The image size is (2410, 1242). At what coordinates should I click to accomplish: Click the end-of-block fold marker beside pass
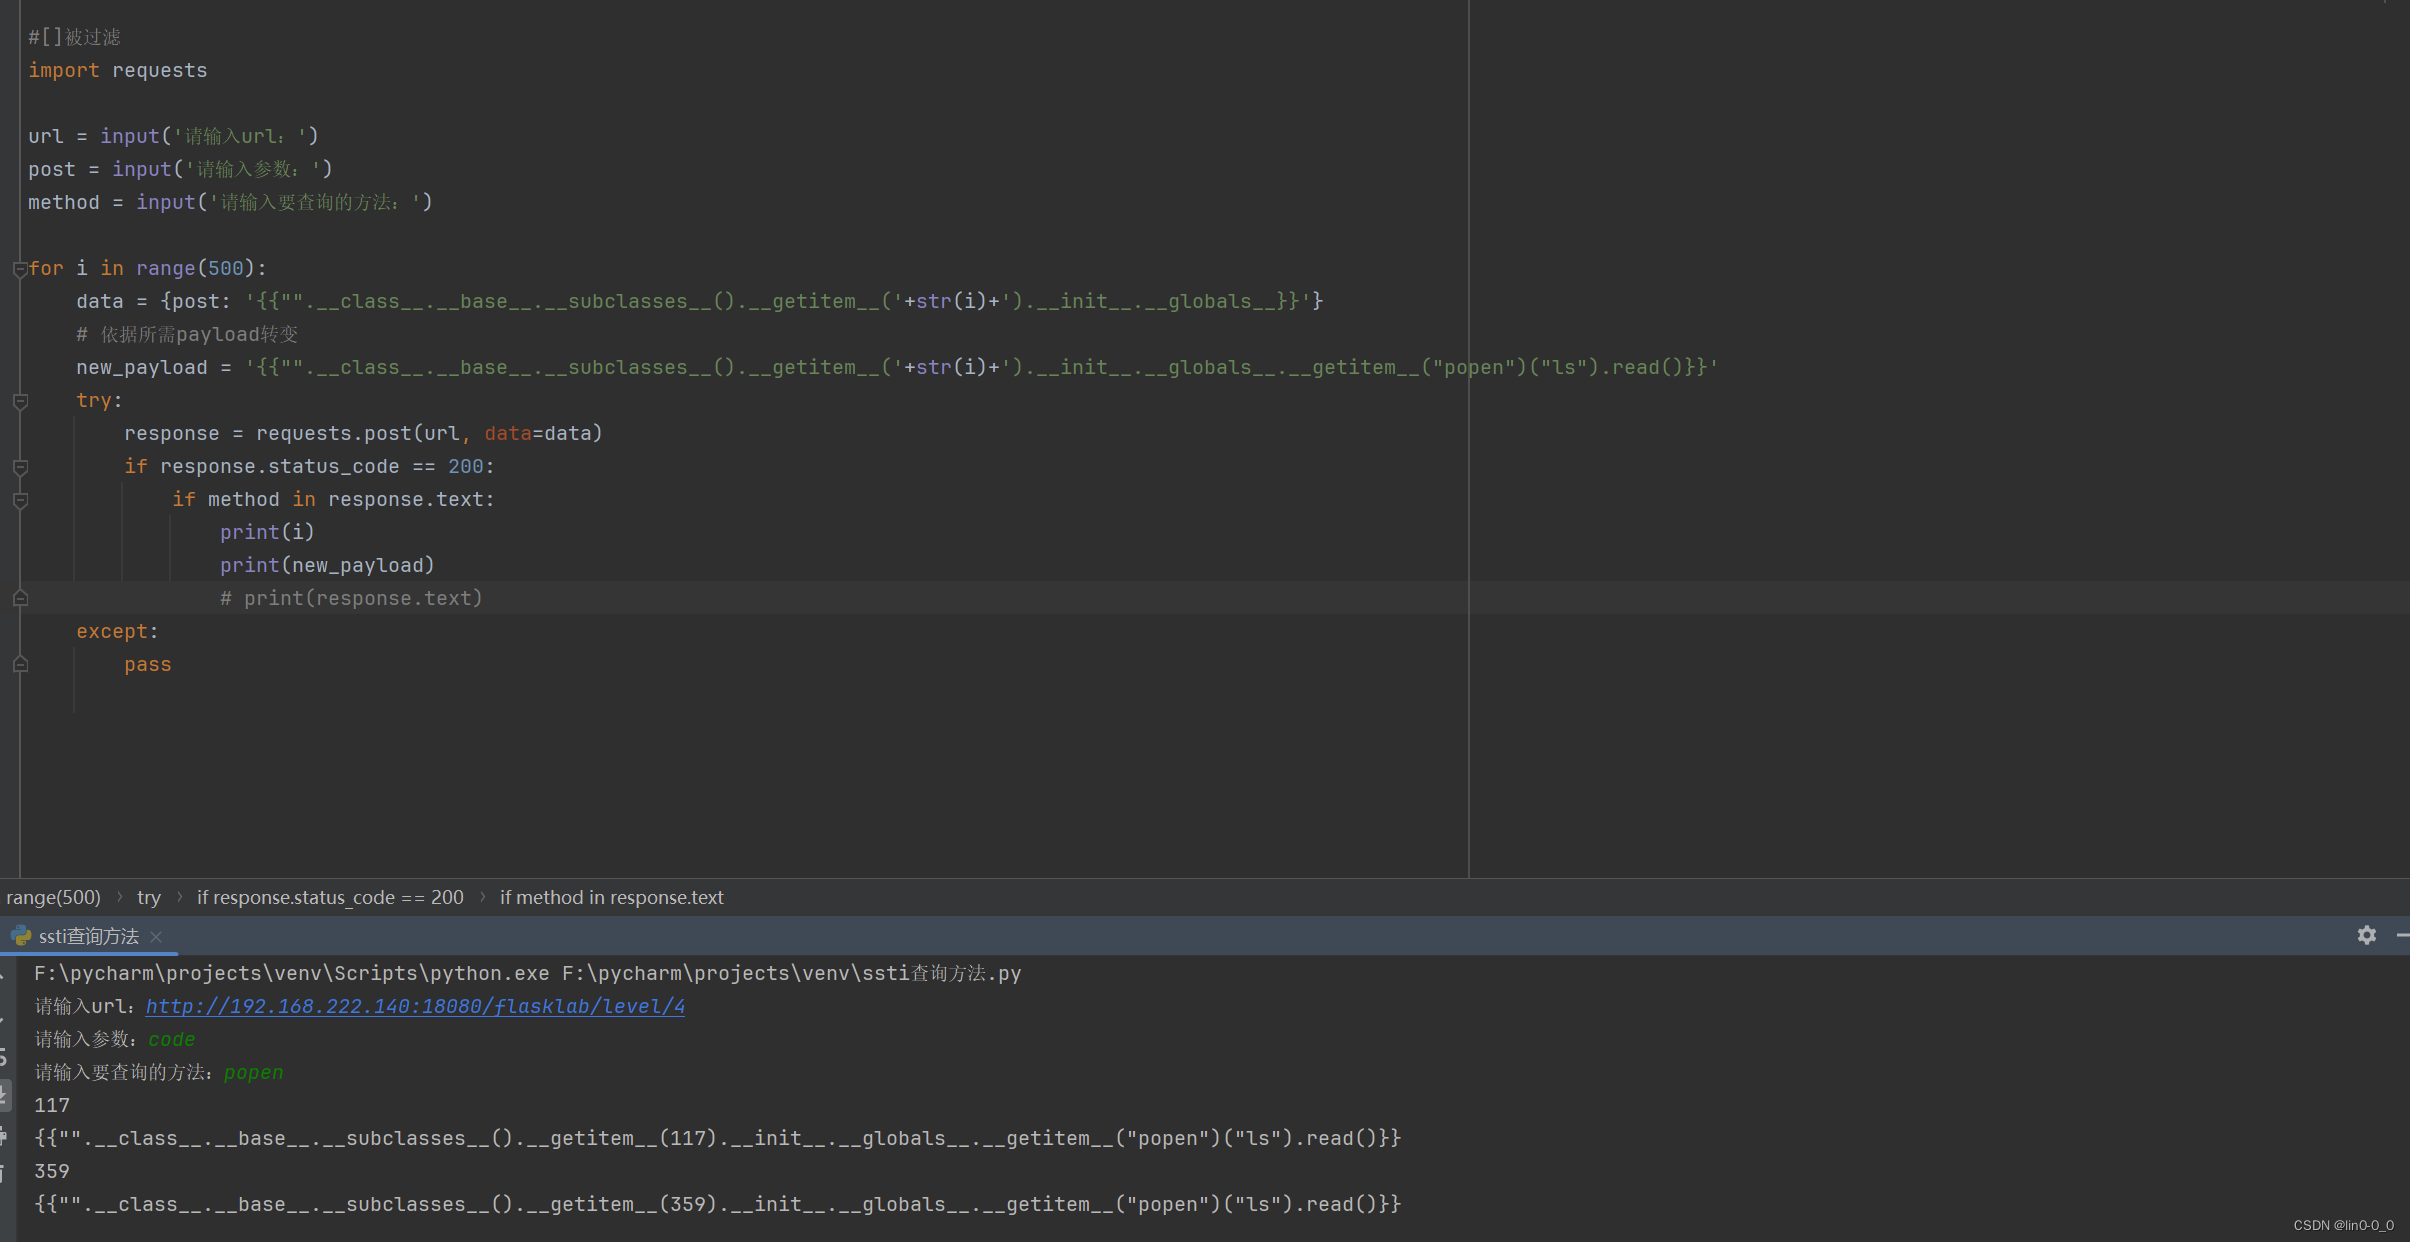19,665
